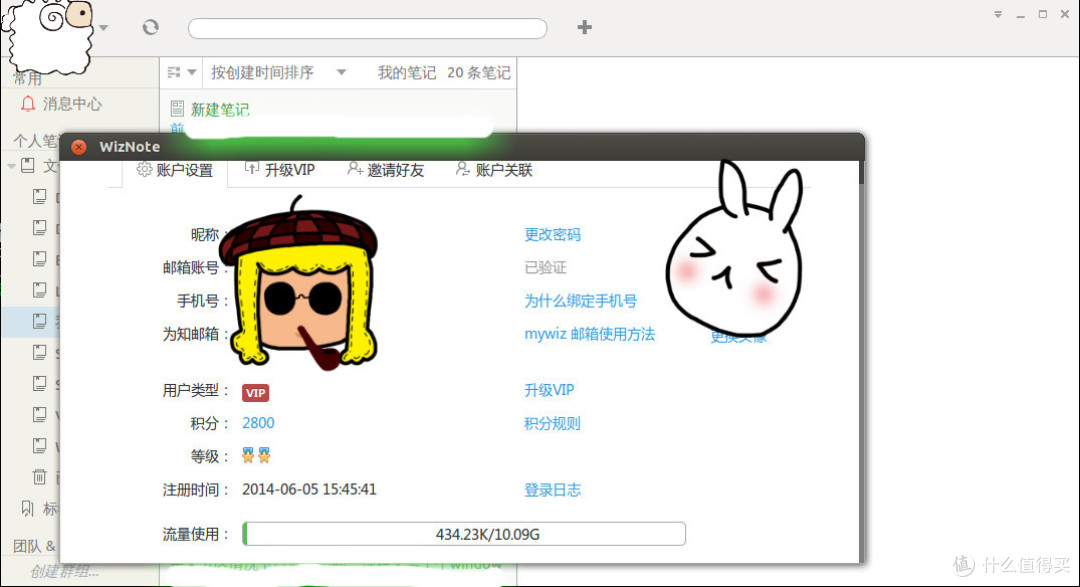
Task: Click the plus new tab icon
Action: [584, 27]
